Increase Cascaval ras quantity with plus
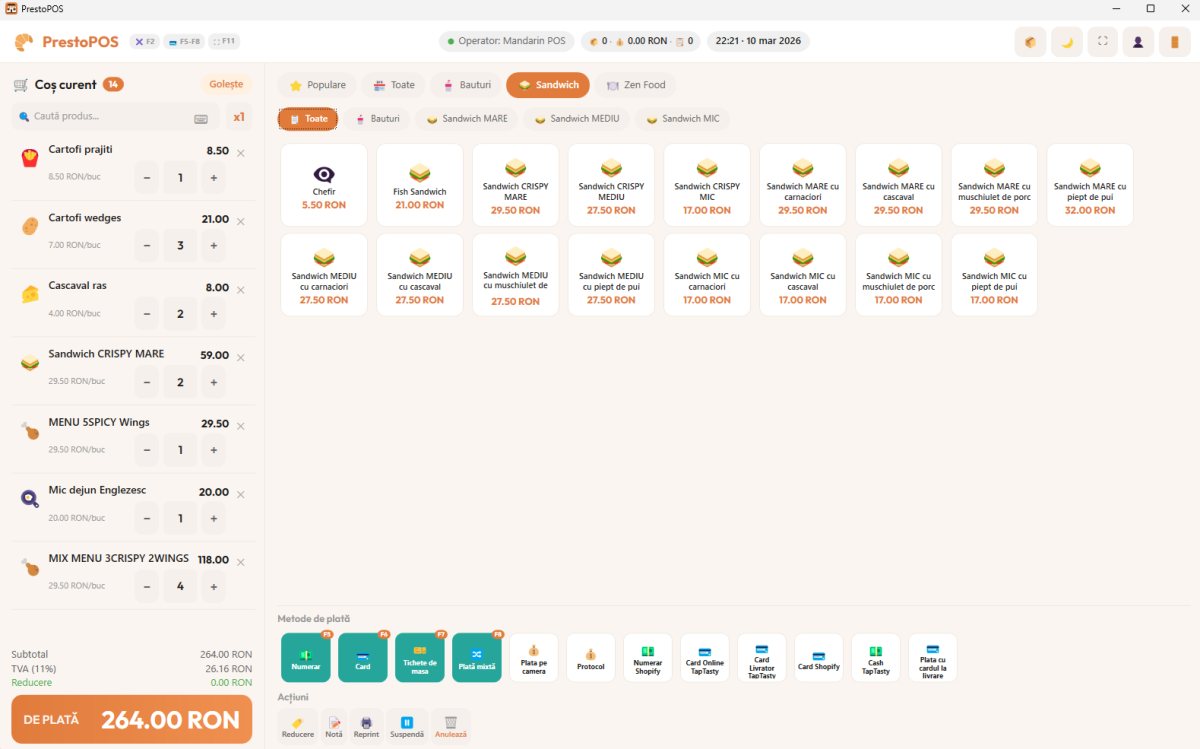Viewport: 1200px width, 749px height. tap(213, 314)
